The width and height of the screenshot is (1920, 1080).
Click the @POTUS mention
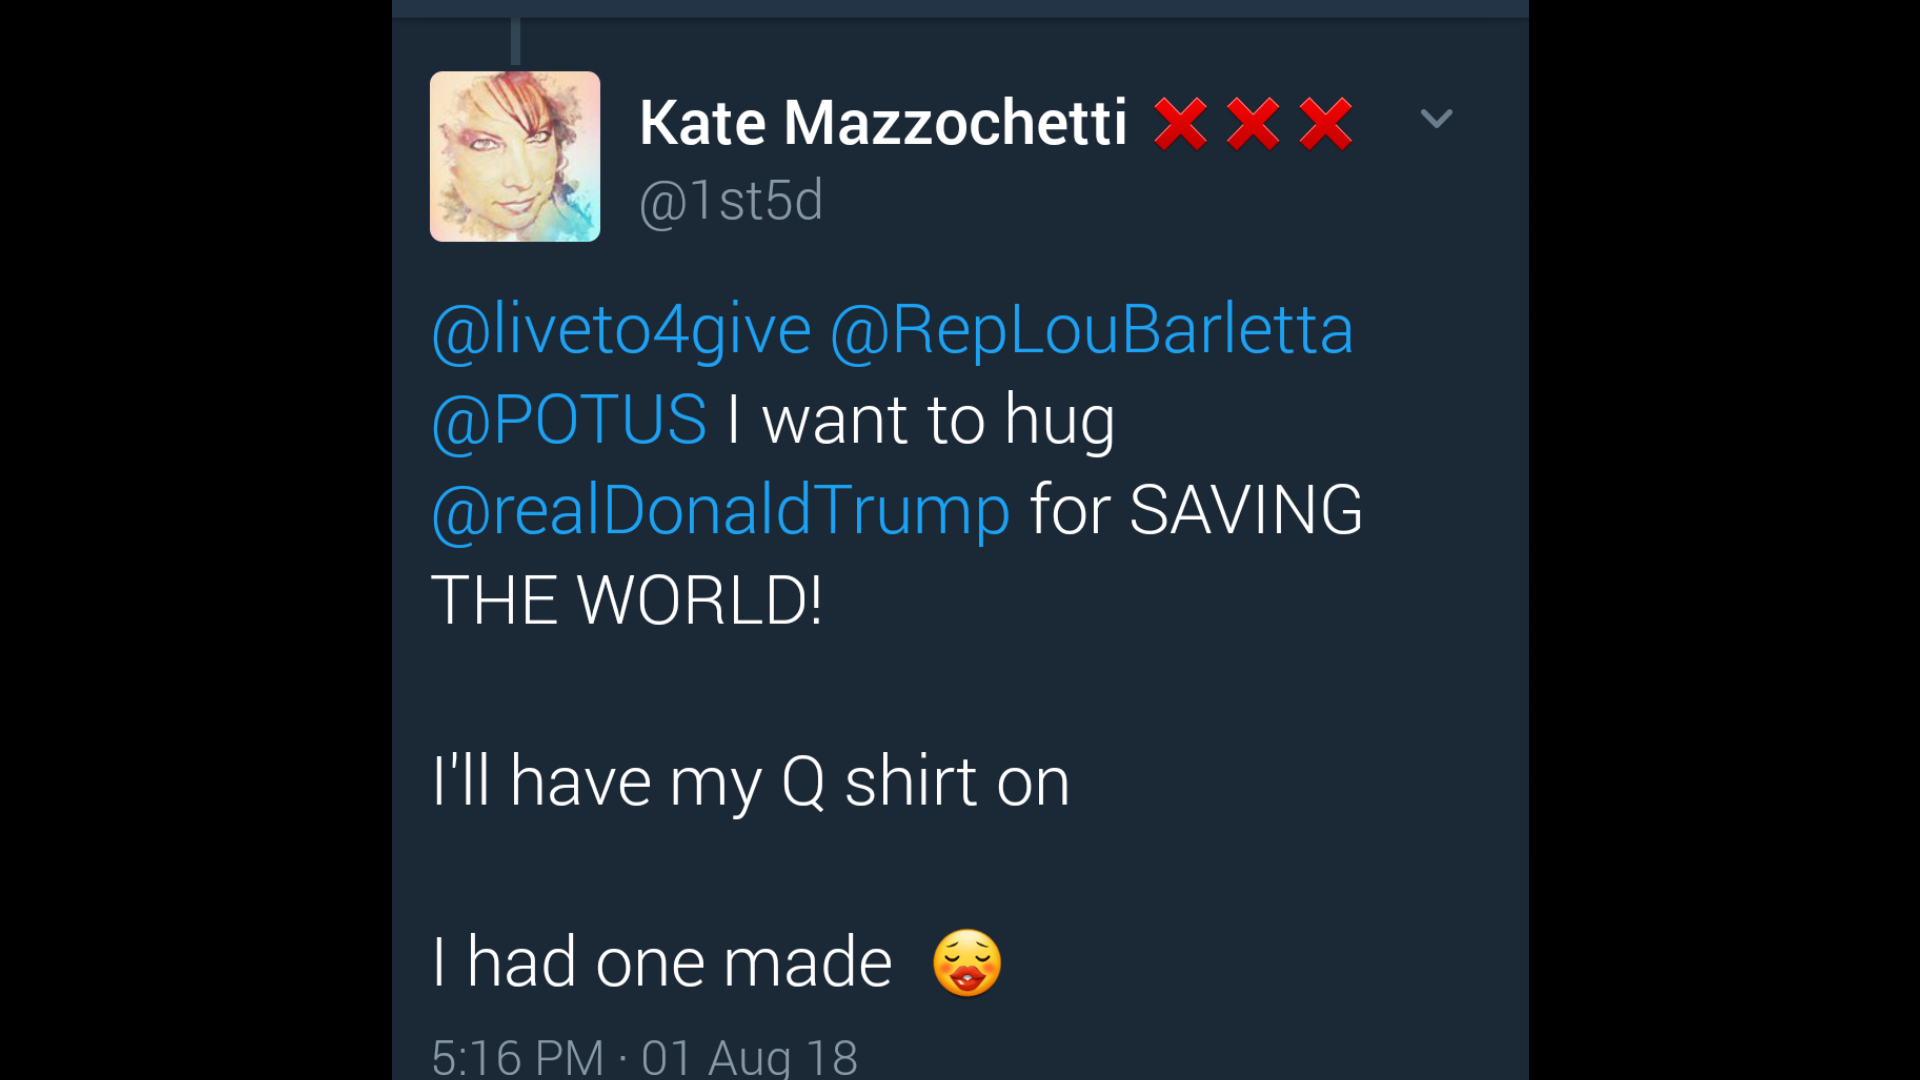click(569, 419)
